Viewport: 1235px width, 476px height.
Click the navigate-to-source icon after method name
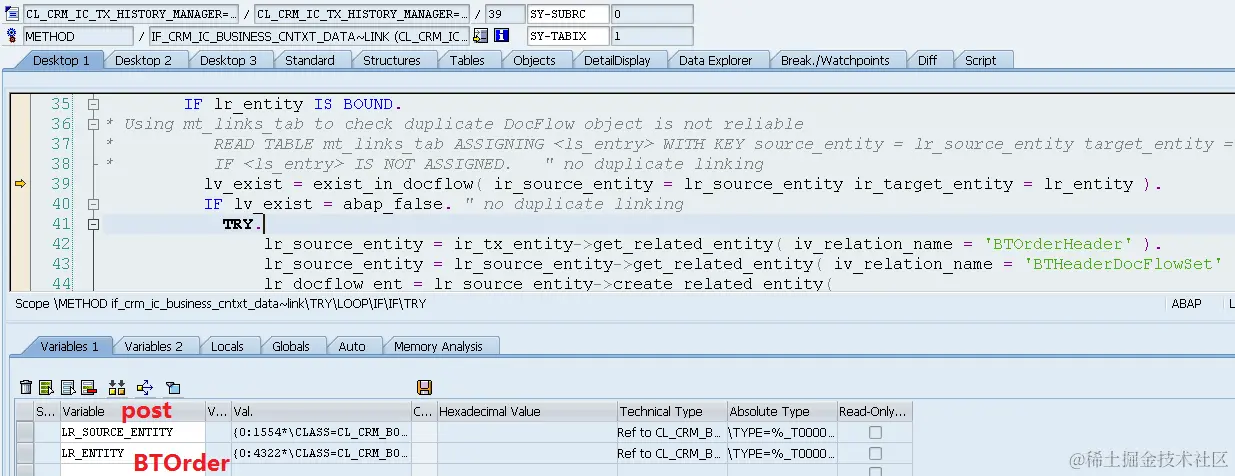click(x=481, y=35)
